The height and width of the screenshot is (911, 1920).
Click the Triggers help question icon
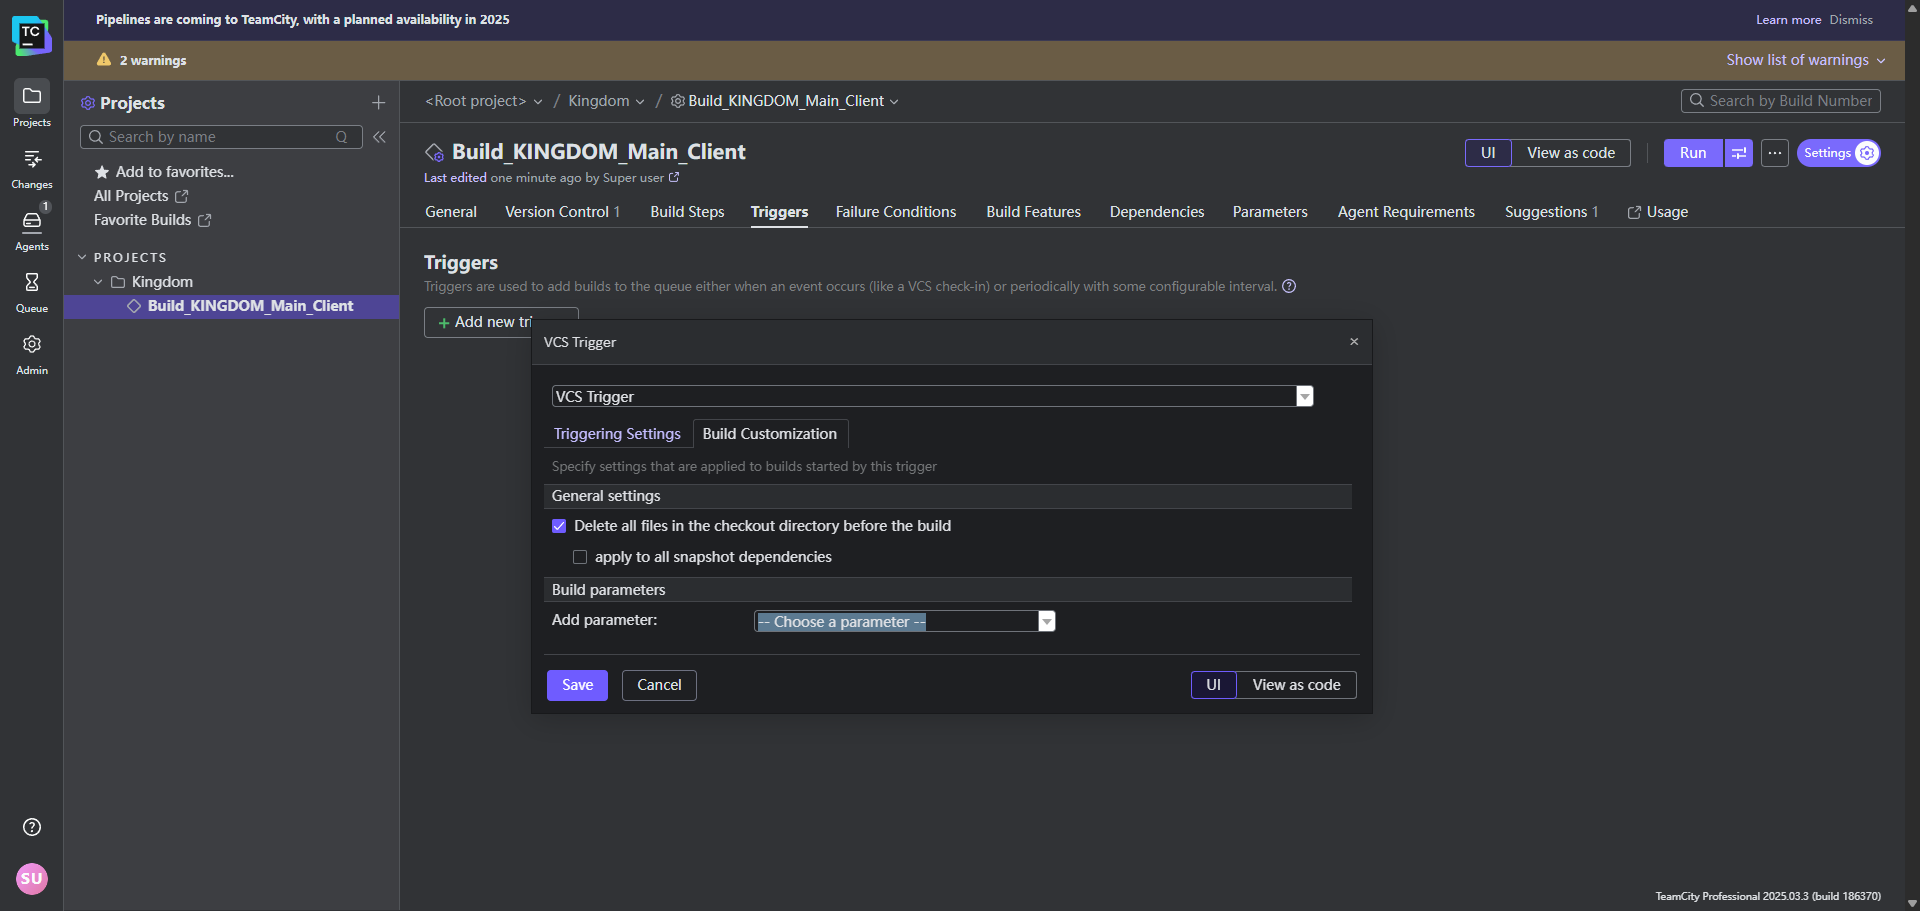tap(1289, 287)
